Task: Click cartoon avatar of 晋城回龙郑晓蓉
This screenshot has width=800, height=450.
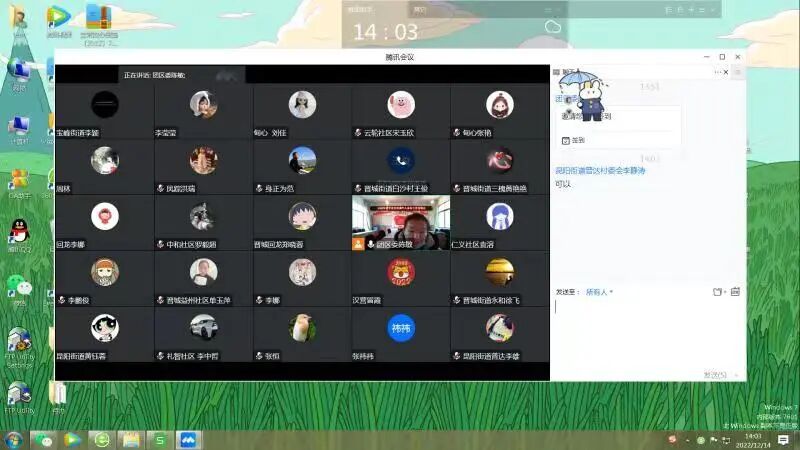Action: [x=302, y=216]
